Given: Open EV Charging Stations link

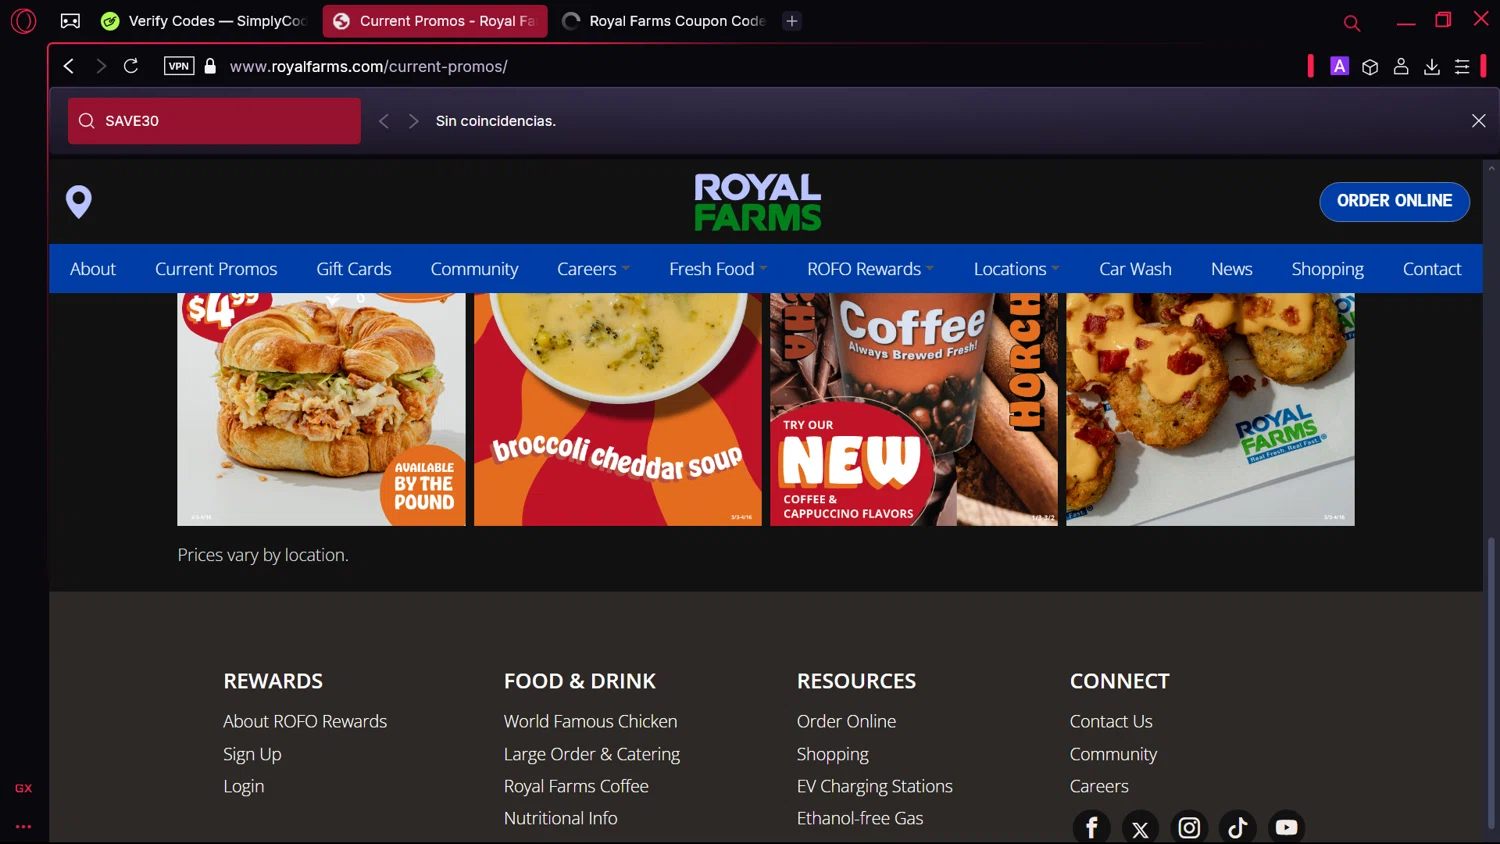Looking at the screenshot, I should tap(874, 786).
